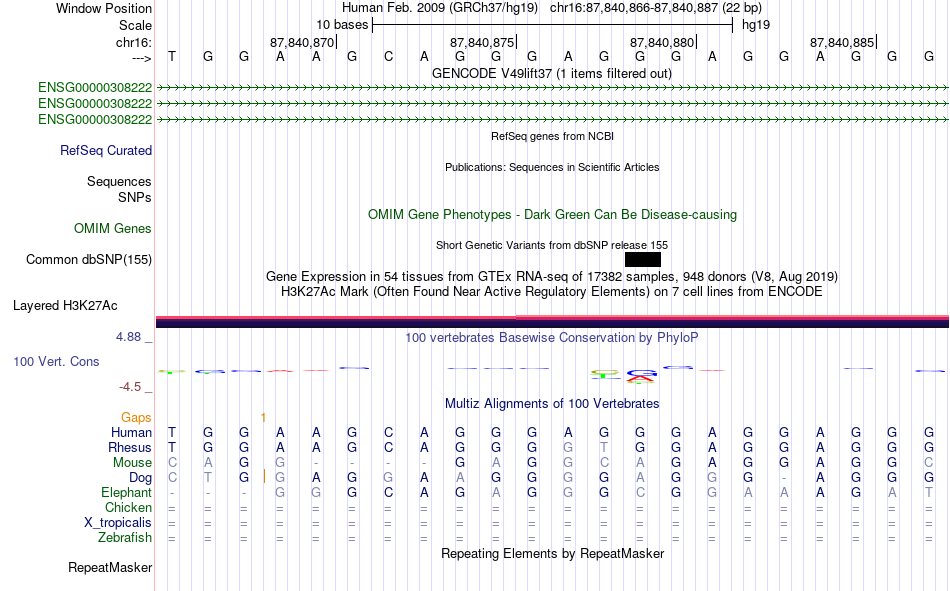Click Publications: Sequences in Scientific Articles title
This screenshot has width=950, height=591.
552,167
